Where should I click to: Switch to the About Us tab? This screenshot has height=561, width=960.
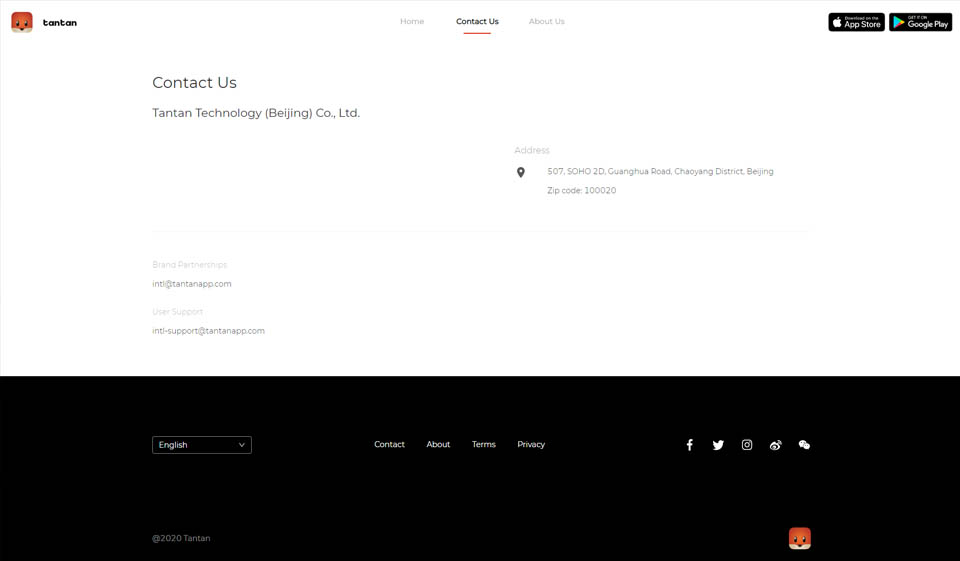tap(546, 21)
